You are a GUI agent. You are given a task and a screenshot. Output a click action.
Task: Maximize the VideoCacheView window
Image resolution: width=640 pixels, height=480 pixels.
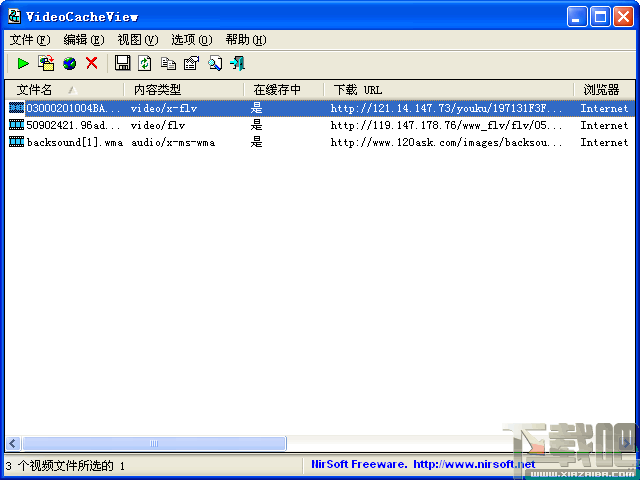[x=600, y=17]
